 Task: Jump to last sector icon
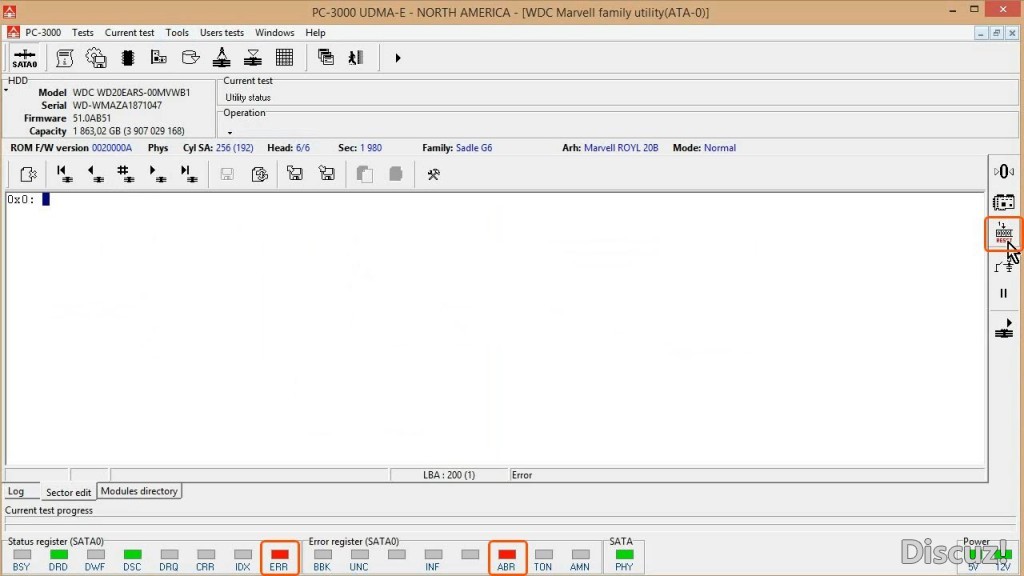pos(189,174)
